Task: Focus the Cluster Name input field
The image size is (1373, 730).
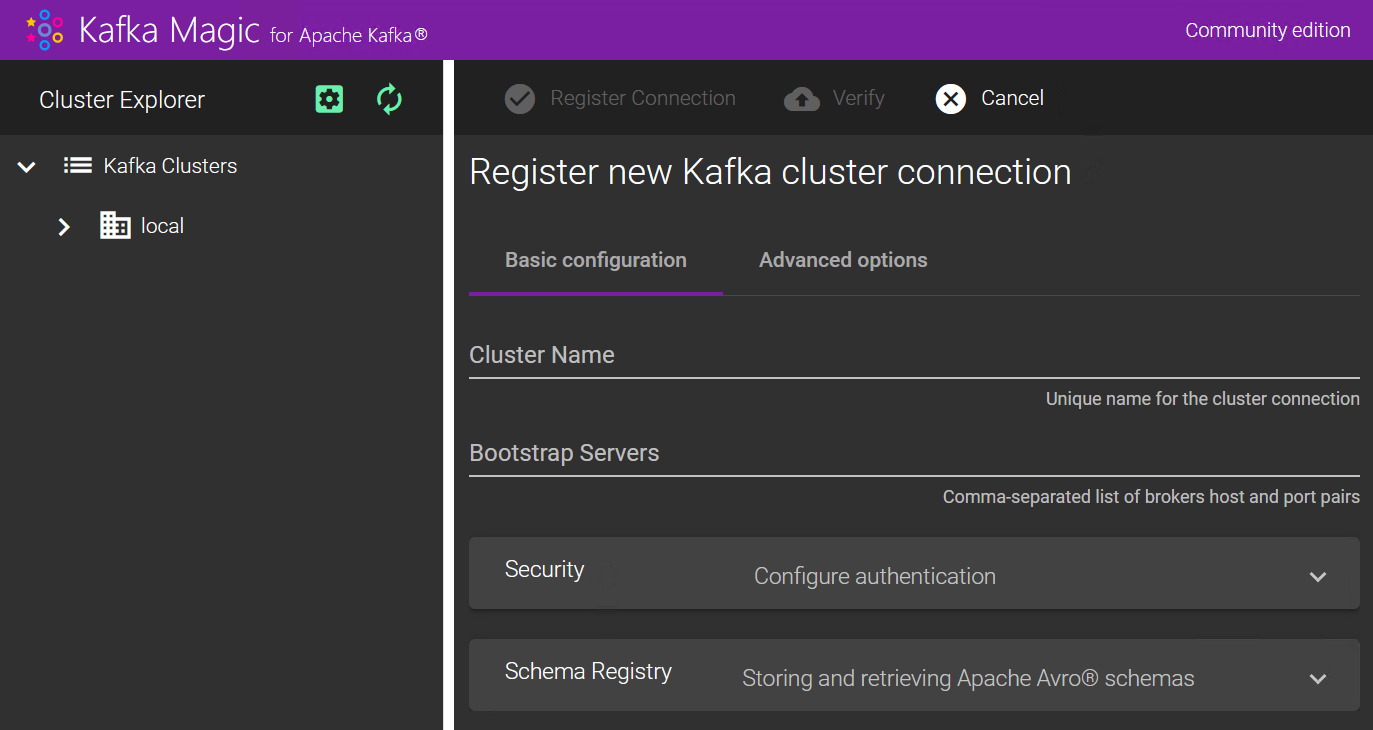Action: pyautogui.click(x=914, y=356)
